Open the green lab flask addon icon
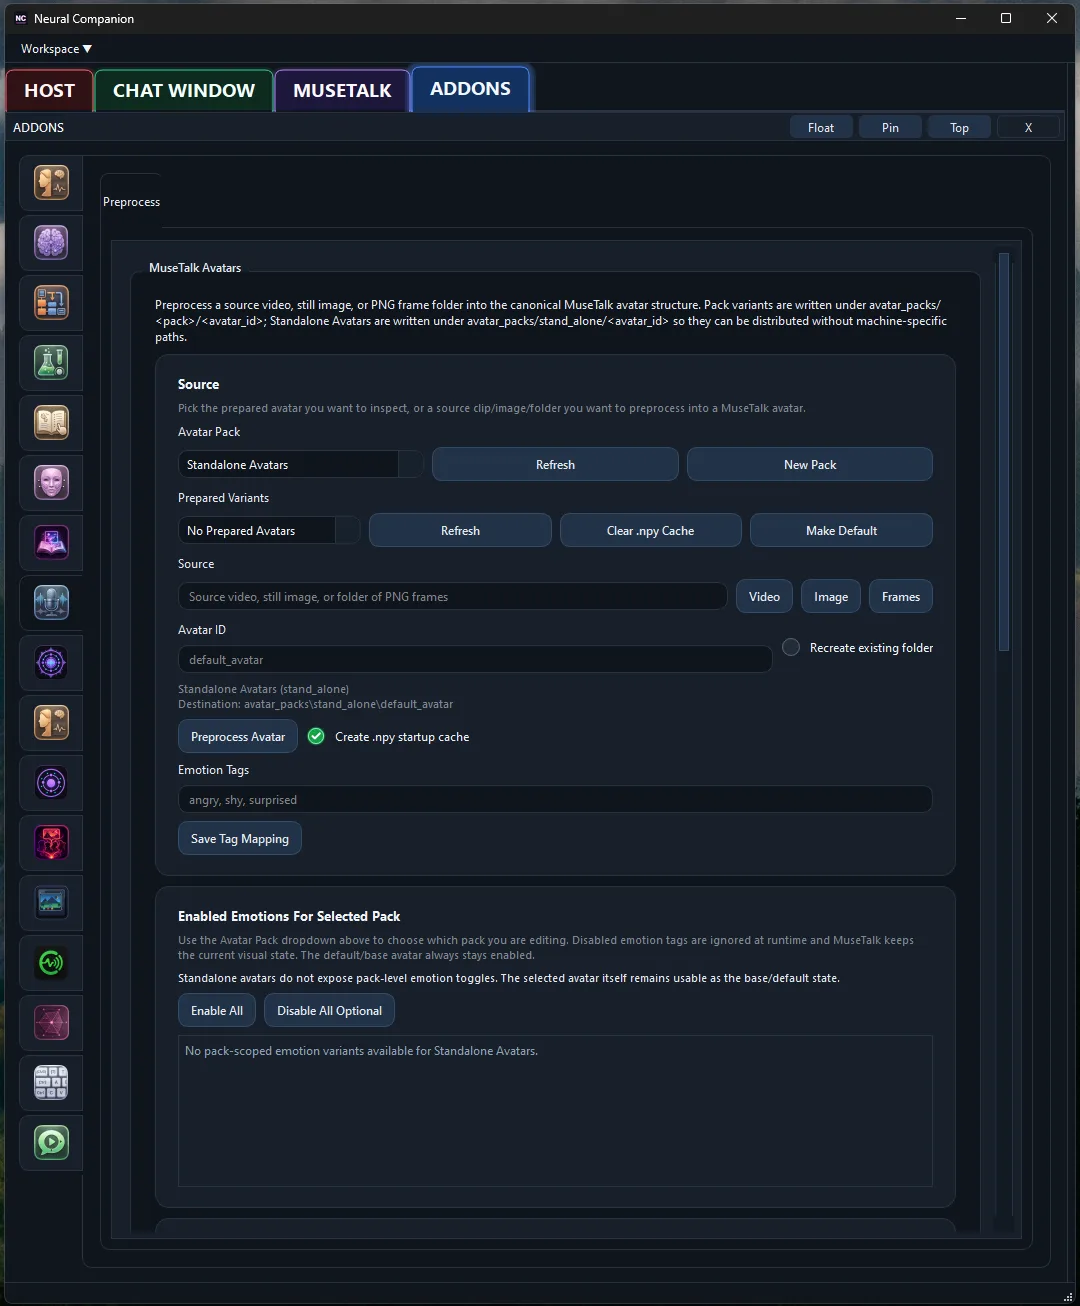This screenshot has width=1080, height=1306. [x=51, y=363]
